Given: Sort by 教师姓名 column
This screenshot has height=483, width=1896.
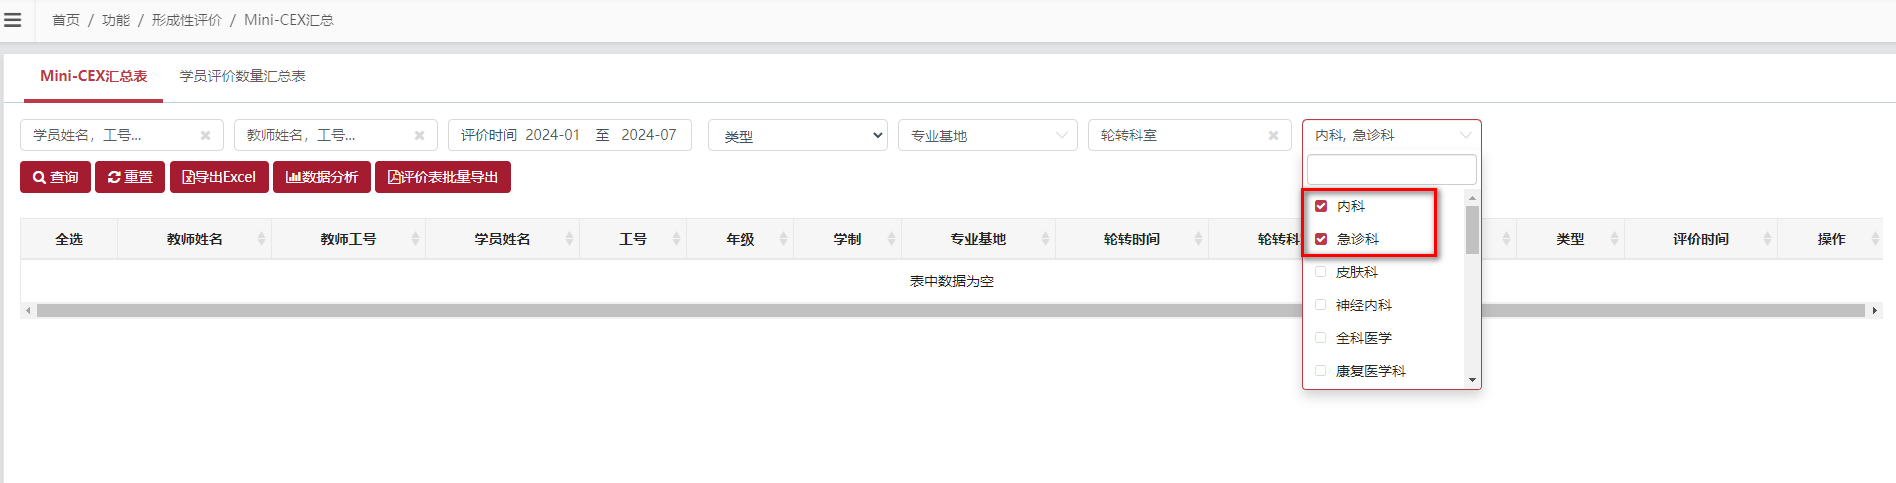Looking at the screenshot, I should click(195, 239).
